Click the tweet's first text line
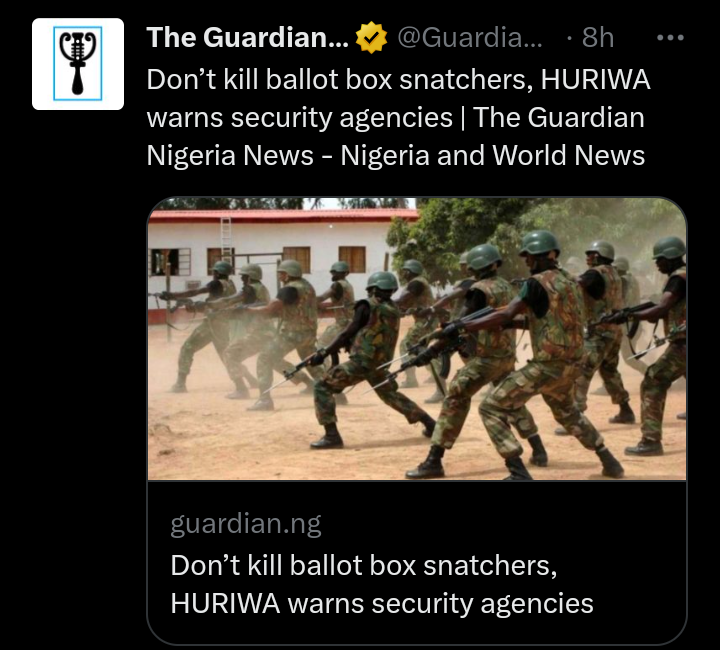This screenshot has height=650, width=720. click(x=398, y=80)
